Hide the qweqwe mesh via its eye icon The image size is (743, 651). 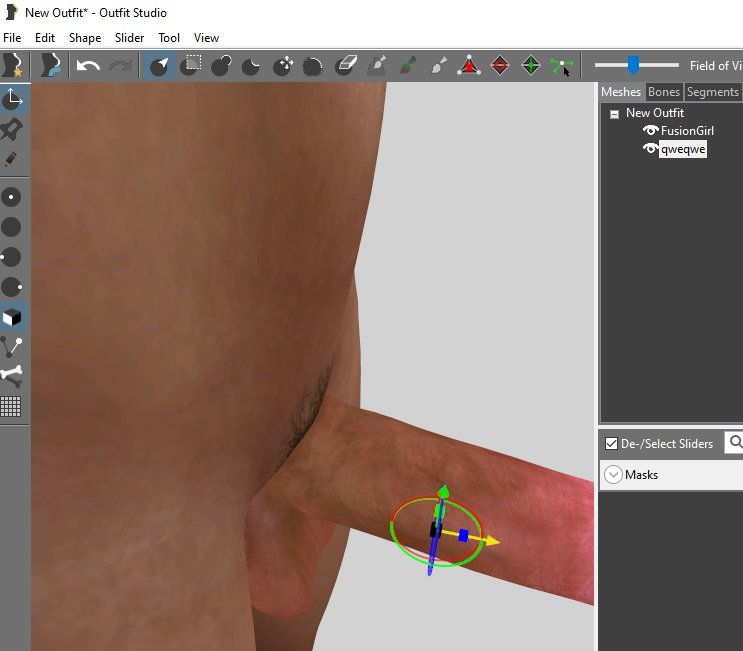tap(650, 149)
